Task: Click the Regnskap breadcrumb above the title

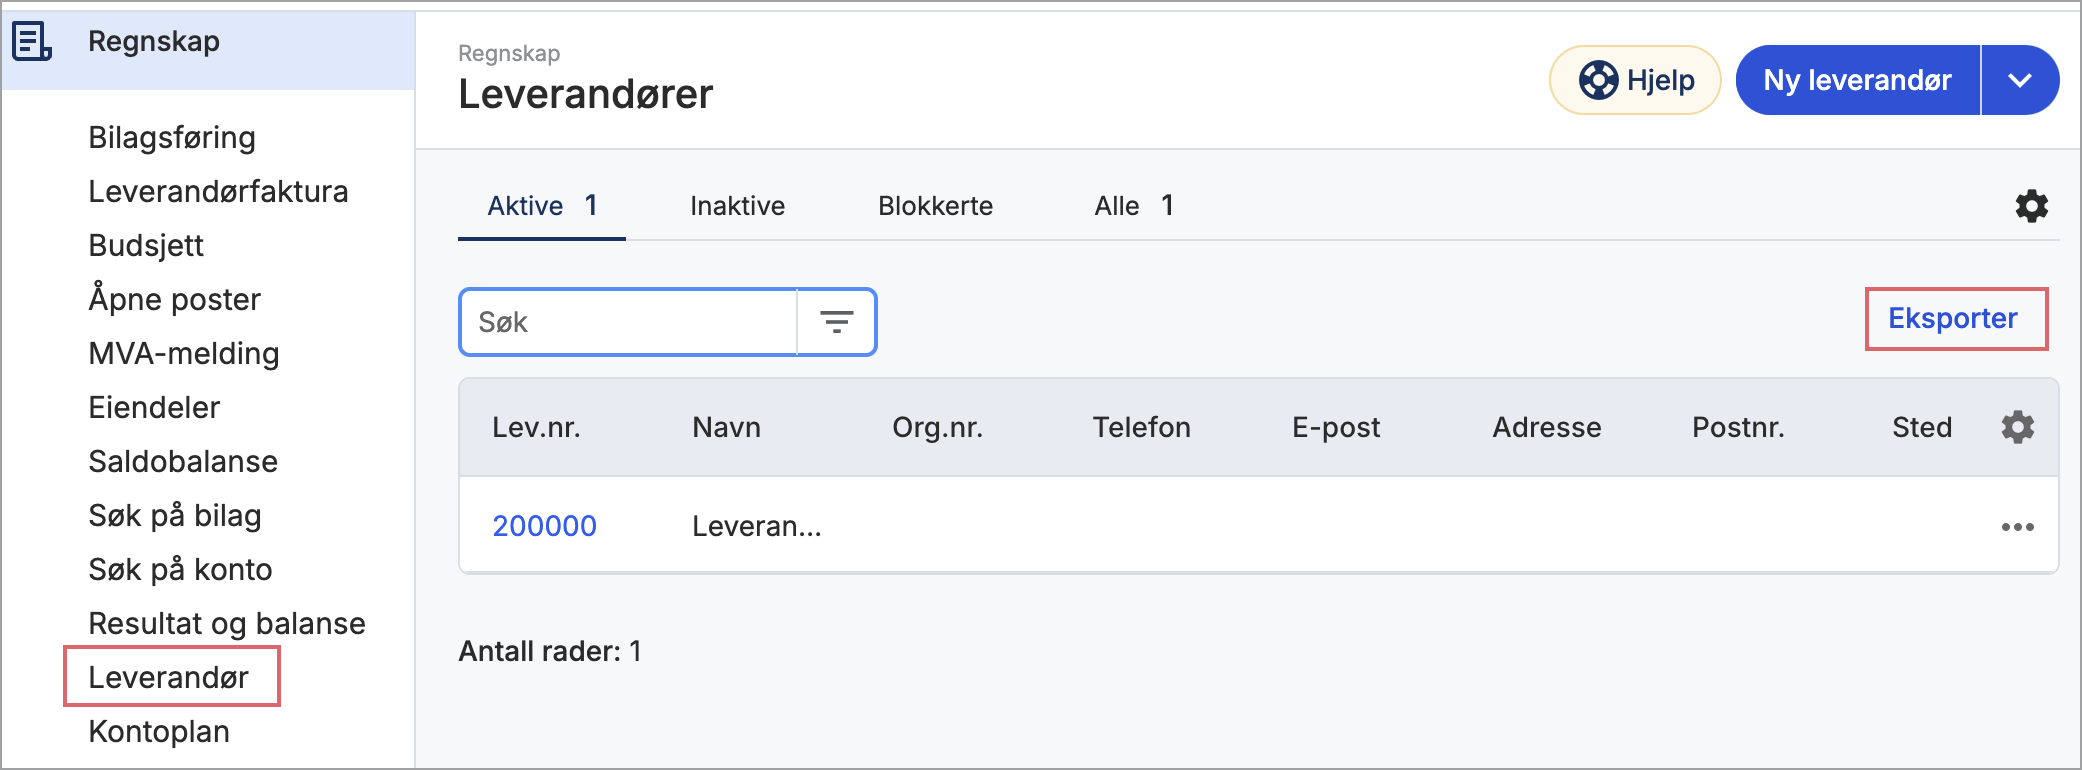Action: [509, 53]
